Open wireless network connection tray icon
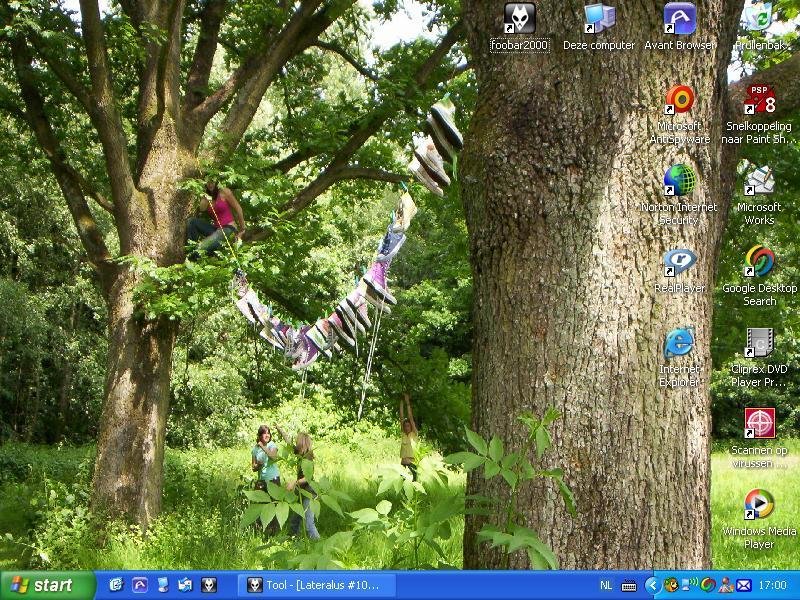 click(689, 585)
